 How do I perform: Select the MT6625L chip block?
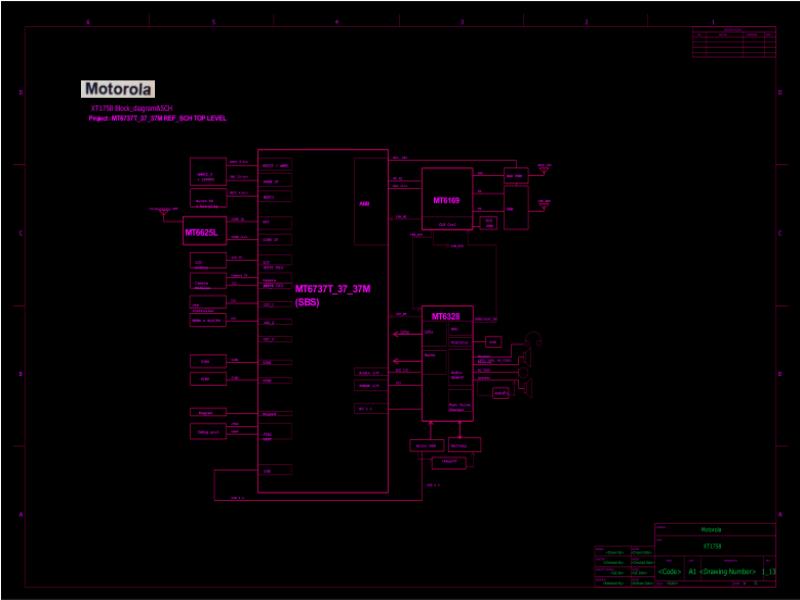[205, 232]
